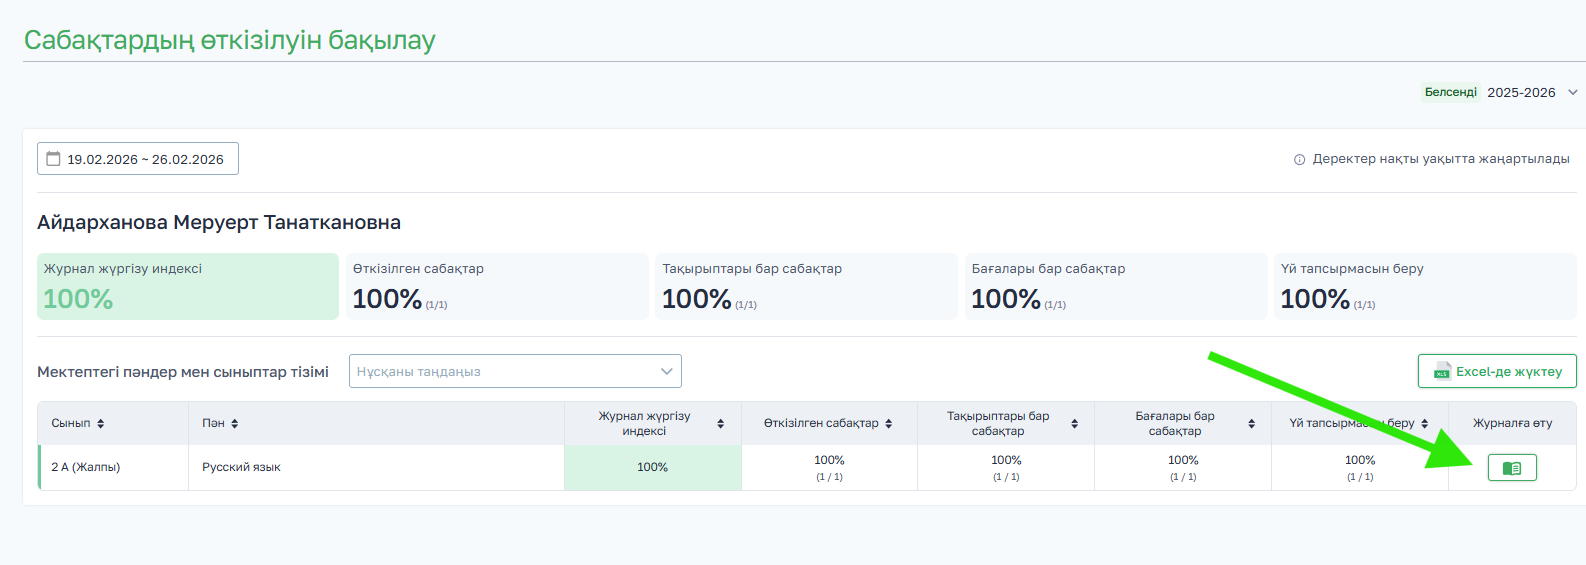1586x565 pixels.
Task: Sort by Сынып column arrows
Action: pyautogui.click(x=101, y=424)
